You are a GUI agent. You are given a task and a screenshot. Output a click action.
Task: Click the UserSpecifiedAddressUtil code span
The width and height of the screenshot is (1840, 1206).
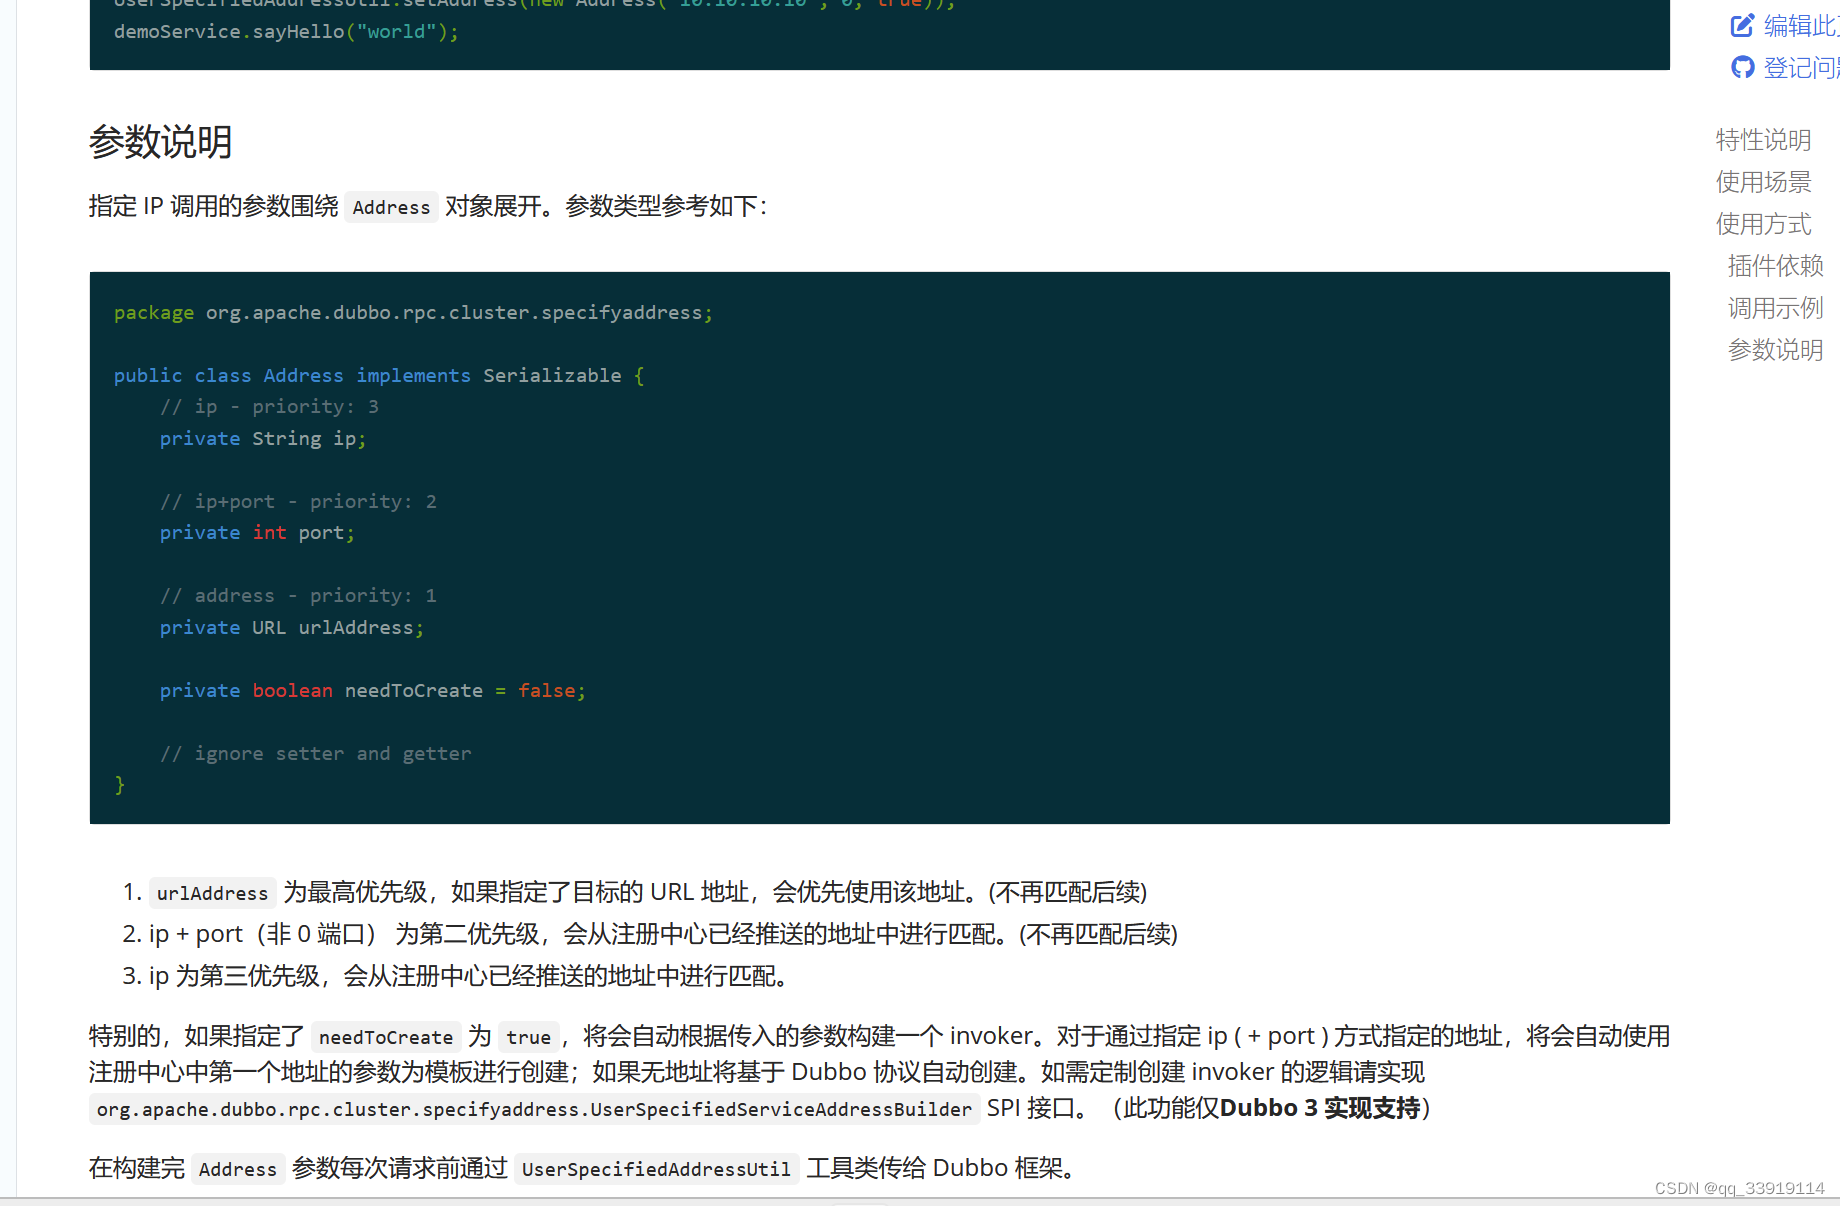coord(656,1168)
